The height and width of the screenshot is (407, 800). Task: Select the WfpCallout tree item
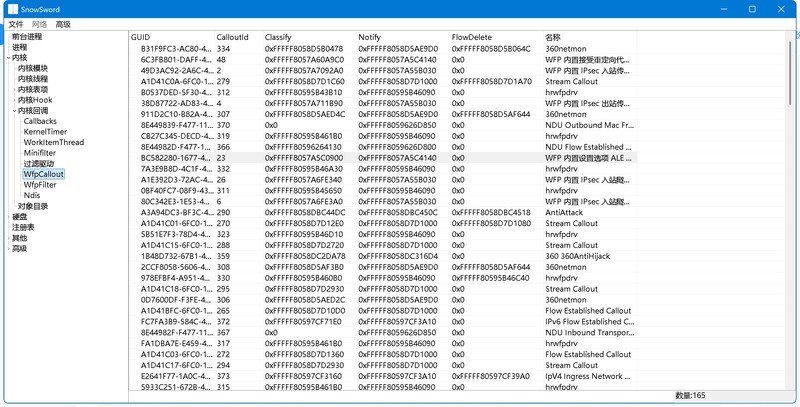pyautogui.click(x=44, y=174)
